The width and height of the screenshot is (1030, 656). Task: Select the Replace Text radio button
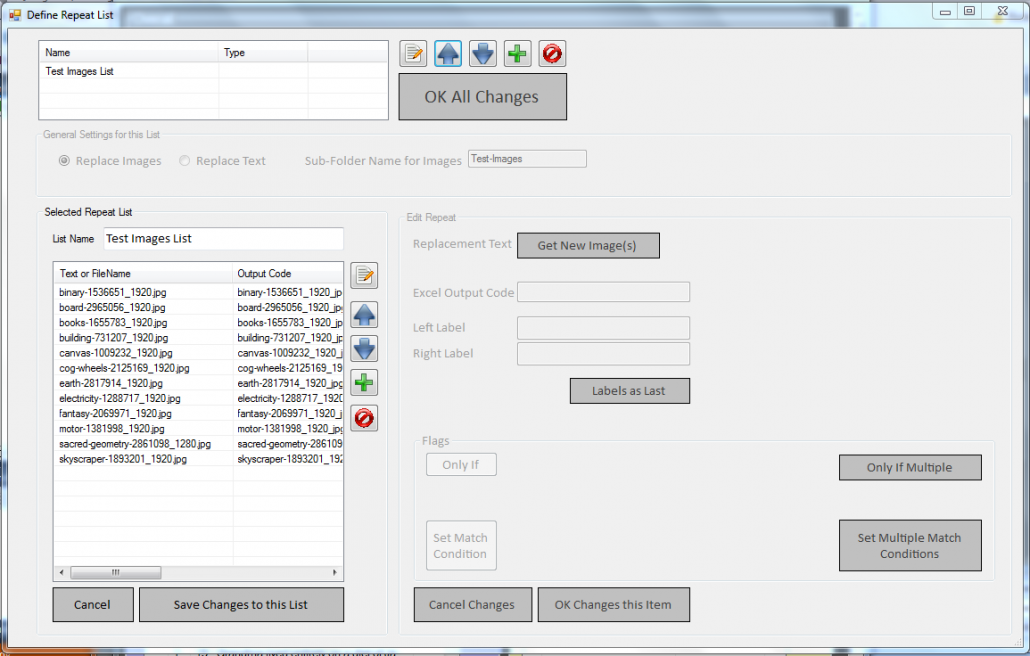point(184,161)
